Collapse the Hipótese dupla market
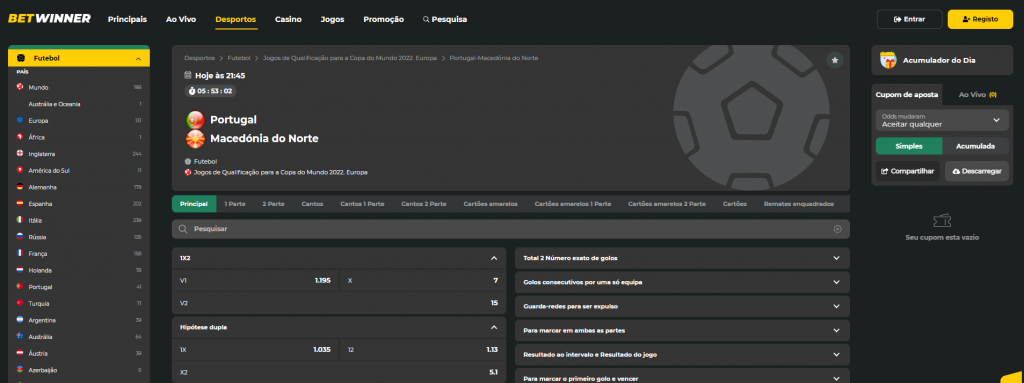Viewport: 1024px width, 383px height. point(494,327)
